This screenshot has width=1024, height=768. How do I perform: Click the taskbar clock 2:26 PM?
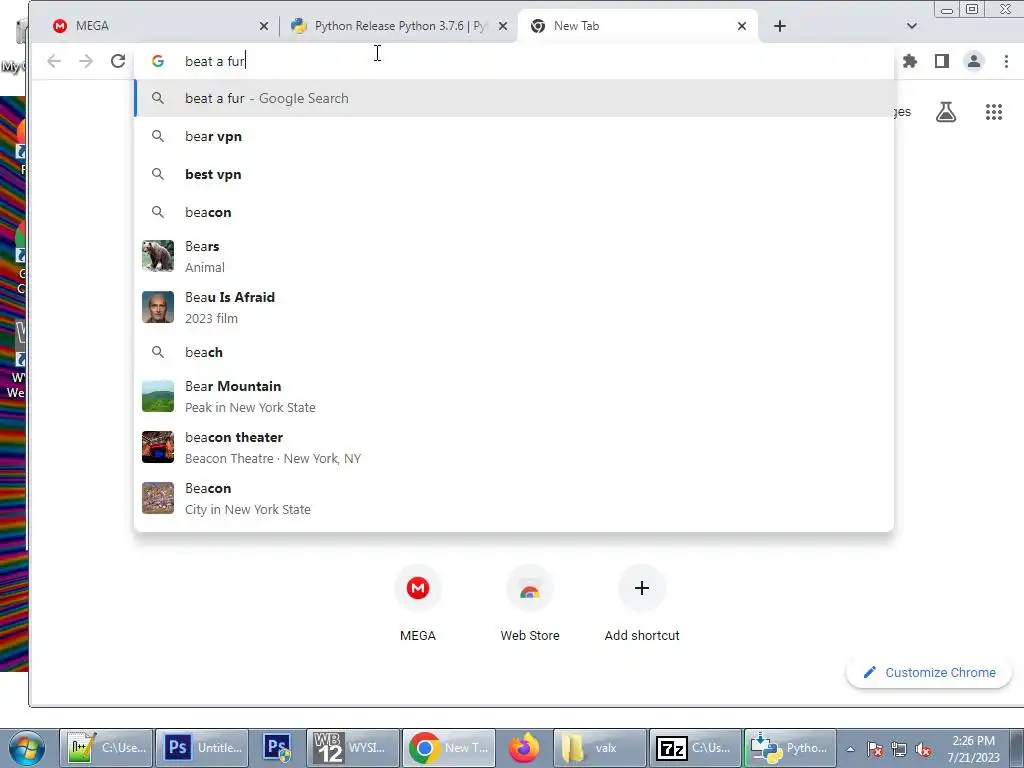tap(973, 749)
